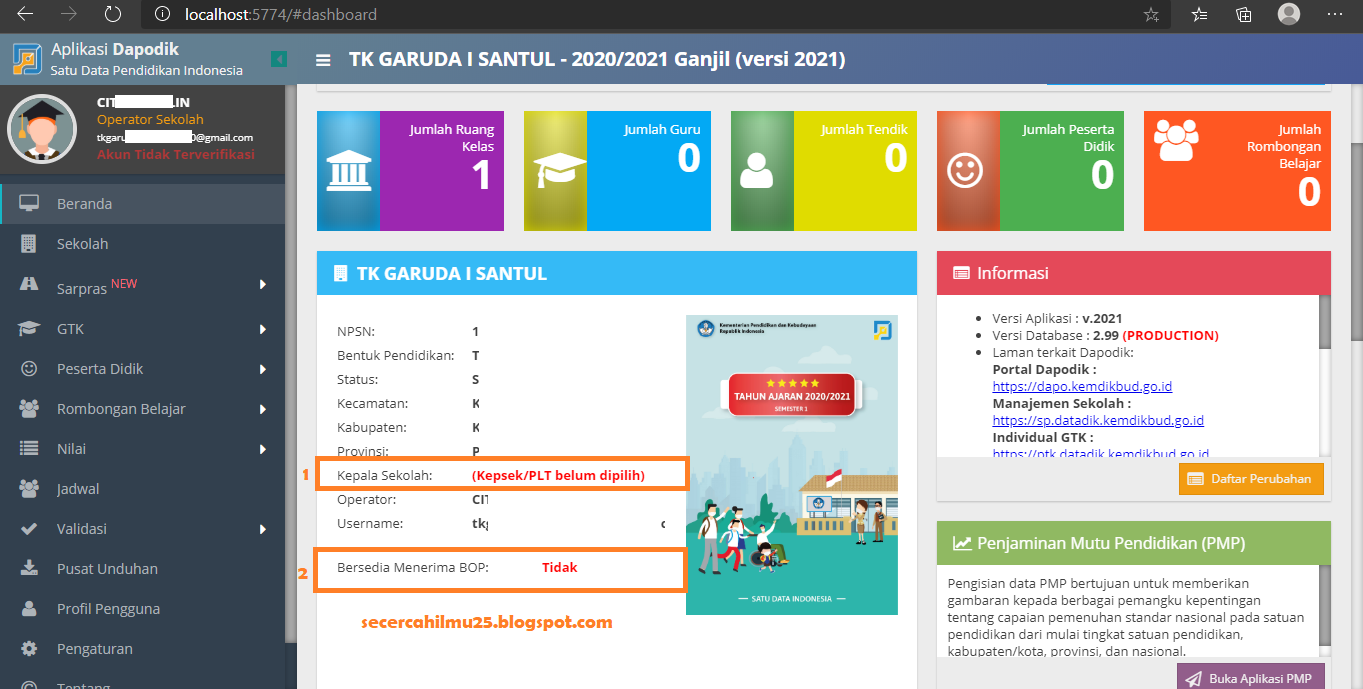Expand the GTK submenu chevron
Viewport: 1363px width, 689px height.
[x=263, y=328]
